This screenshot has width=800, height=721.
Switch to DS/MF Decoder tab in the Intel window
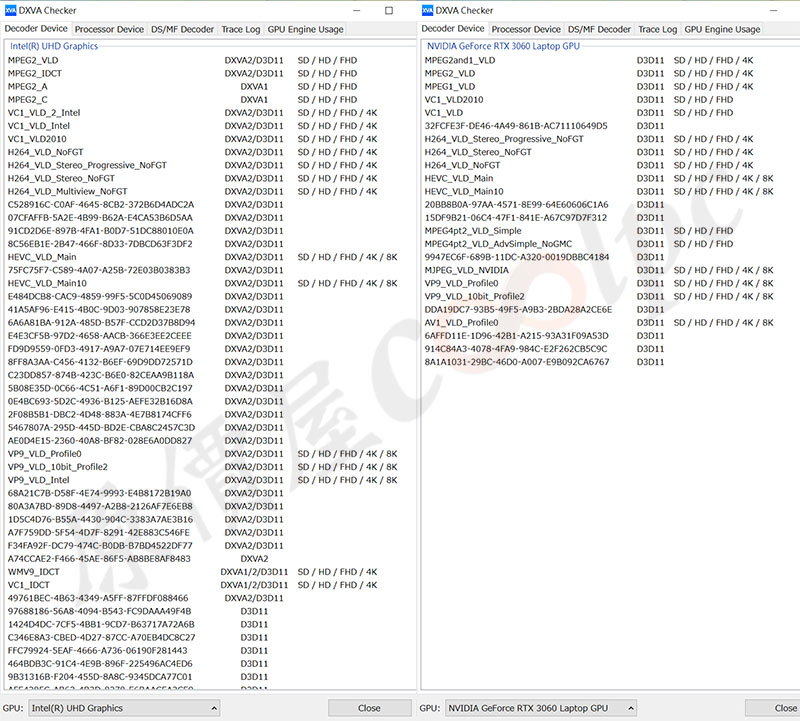pyautogui.click(x=183, y=30)
